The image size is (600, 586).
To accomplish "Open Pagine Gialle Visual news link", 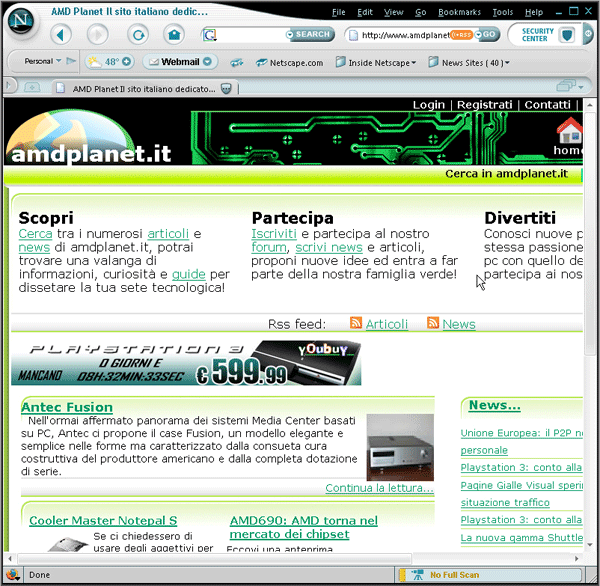I will (x=521, y=485).
